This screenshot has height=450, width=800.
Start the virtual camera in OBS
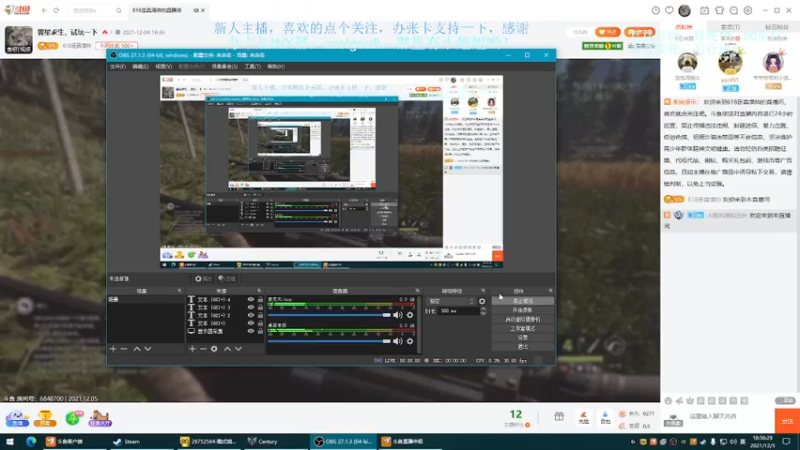(x=522, y=319)
